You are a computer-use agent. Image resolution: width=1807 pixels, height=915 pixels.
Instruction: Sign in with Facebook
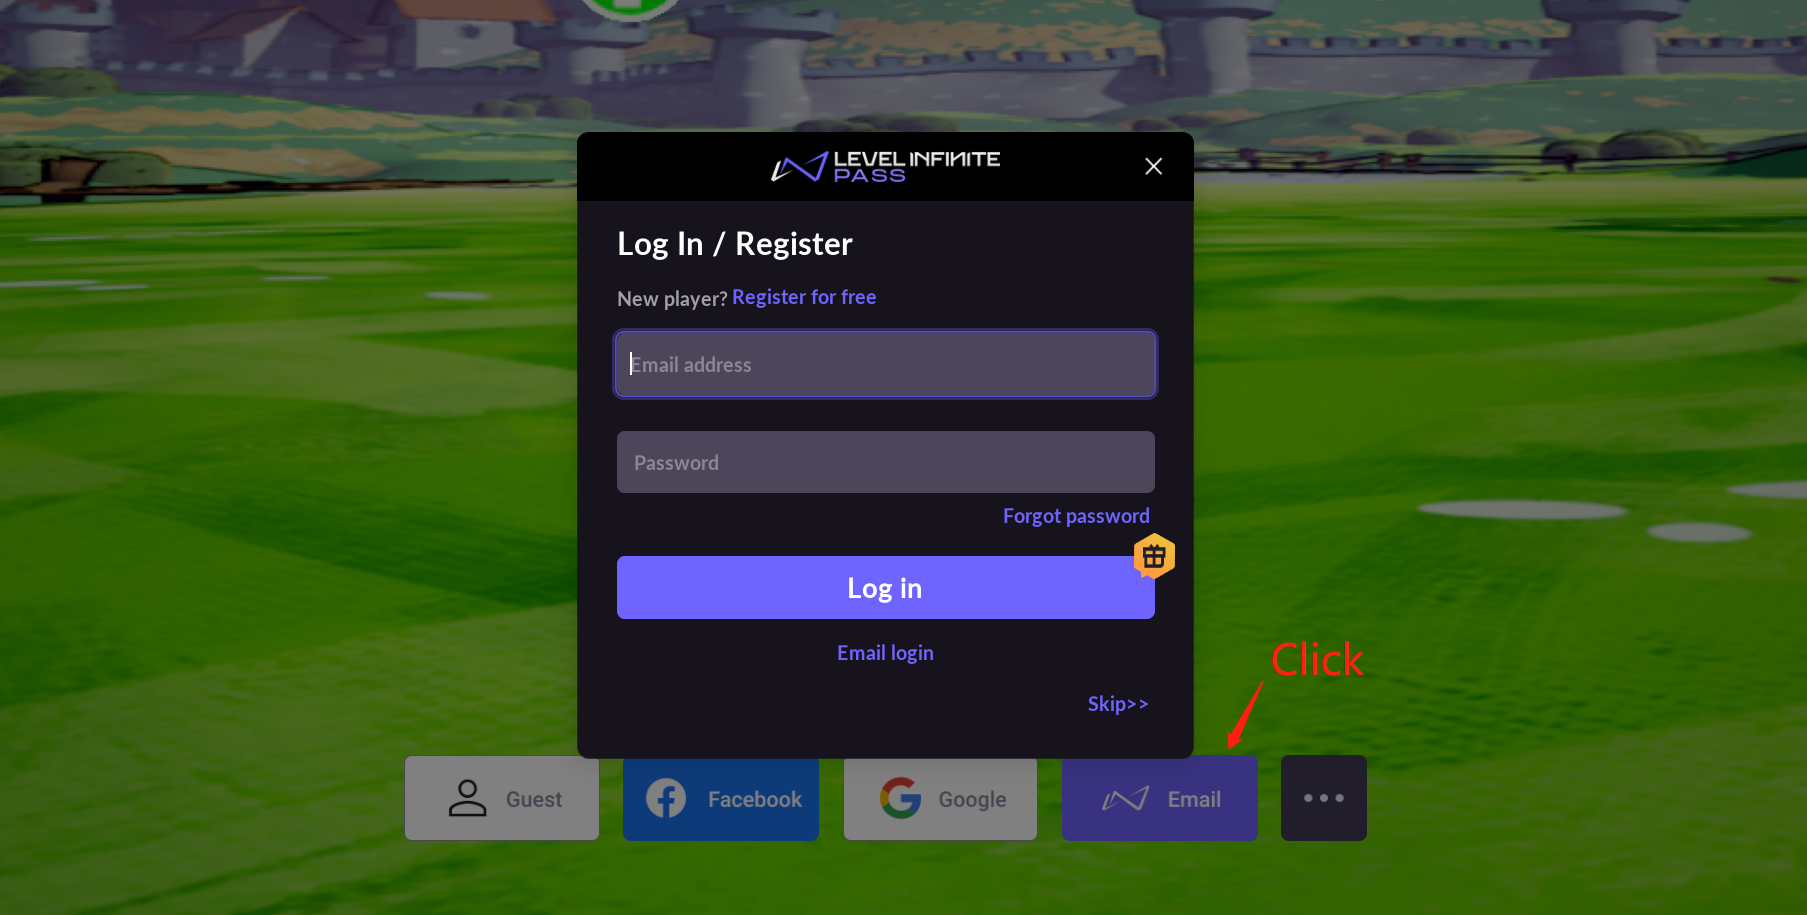[721, 798]
